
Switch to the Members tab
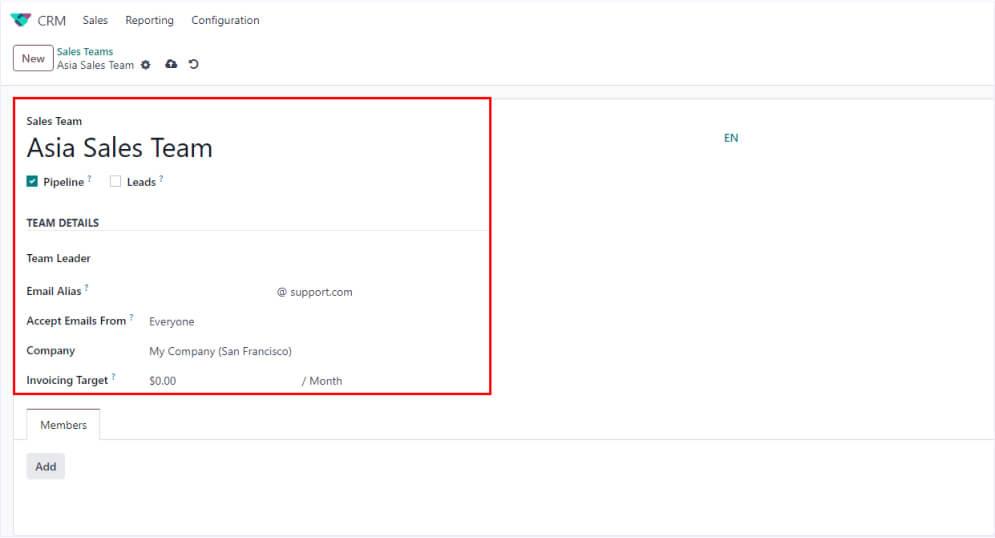(x=63, y=425)
